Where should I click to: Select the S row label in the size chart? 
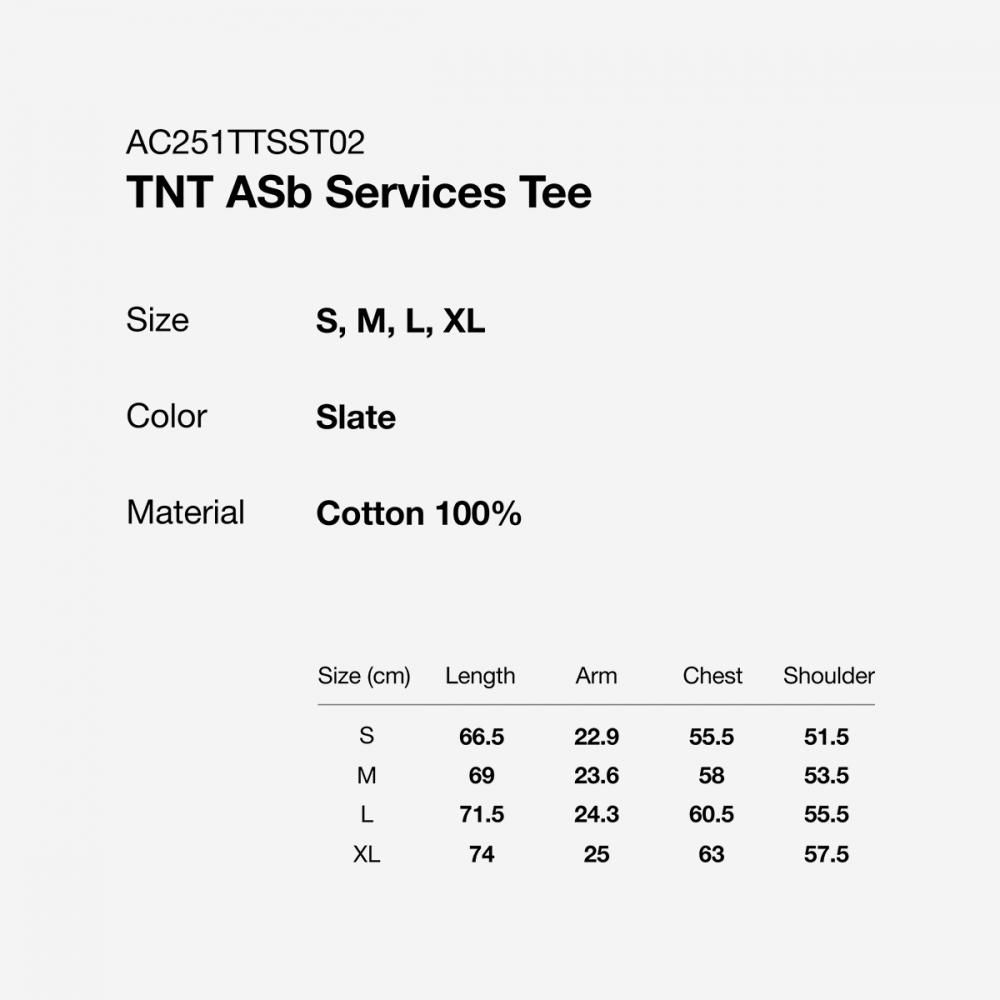point(366,736)
